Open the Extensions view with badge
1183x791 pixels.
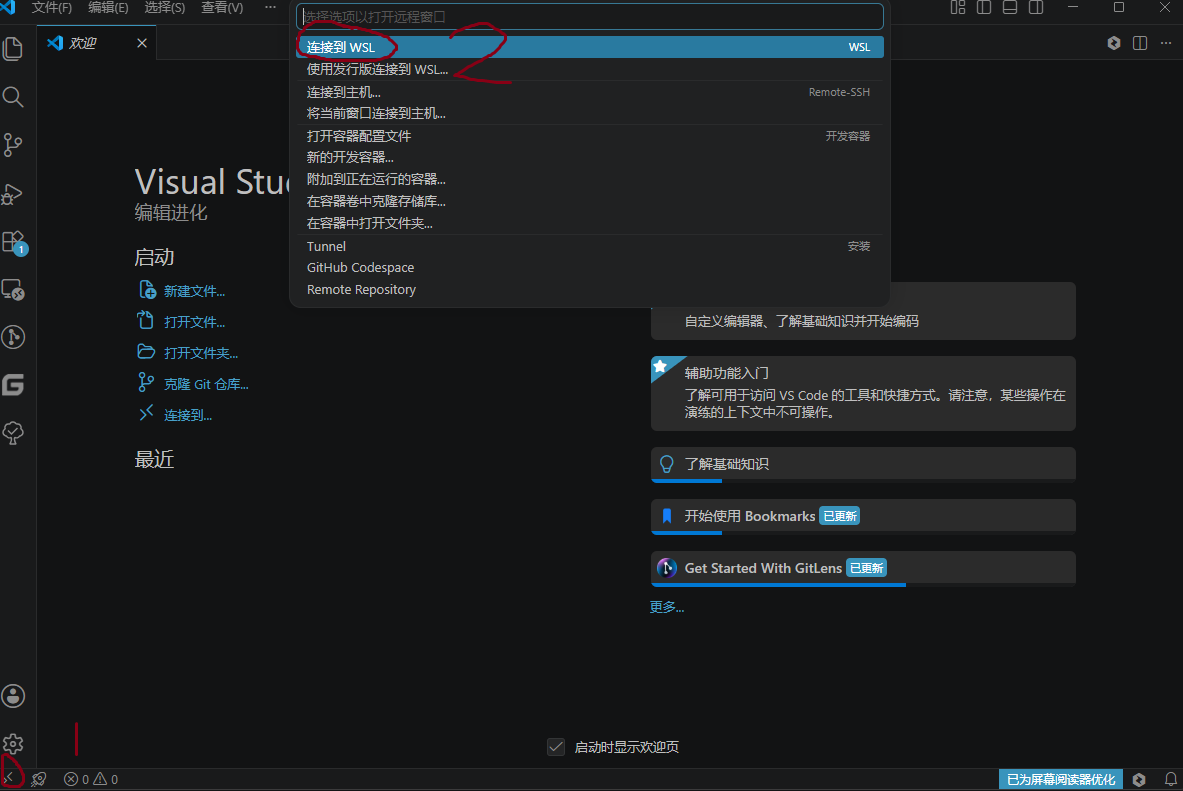(14, 242)
